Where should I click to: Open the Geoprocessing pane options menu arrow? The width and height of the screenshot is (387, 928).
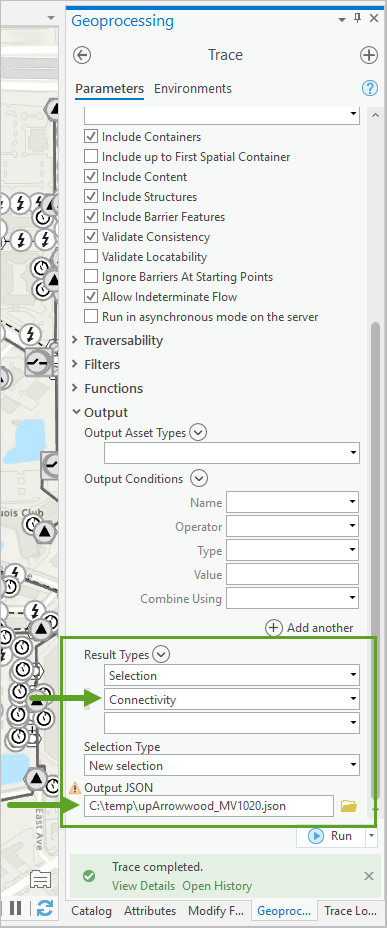342,20
